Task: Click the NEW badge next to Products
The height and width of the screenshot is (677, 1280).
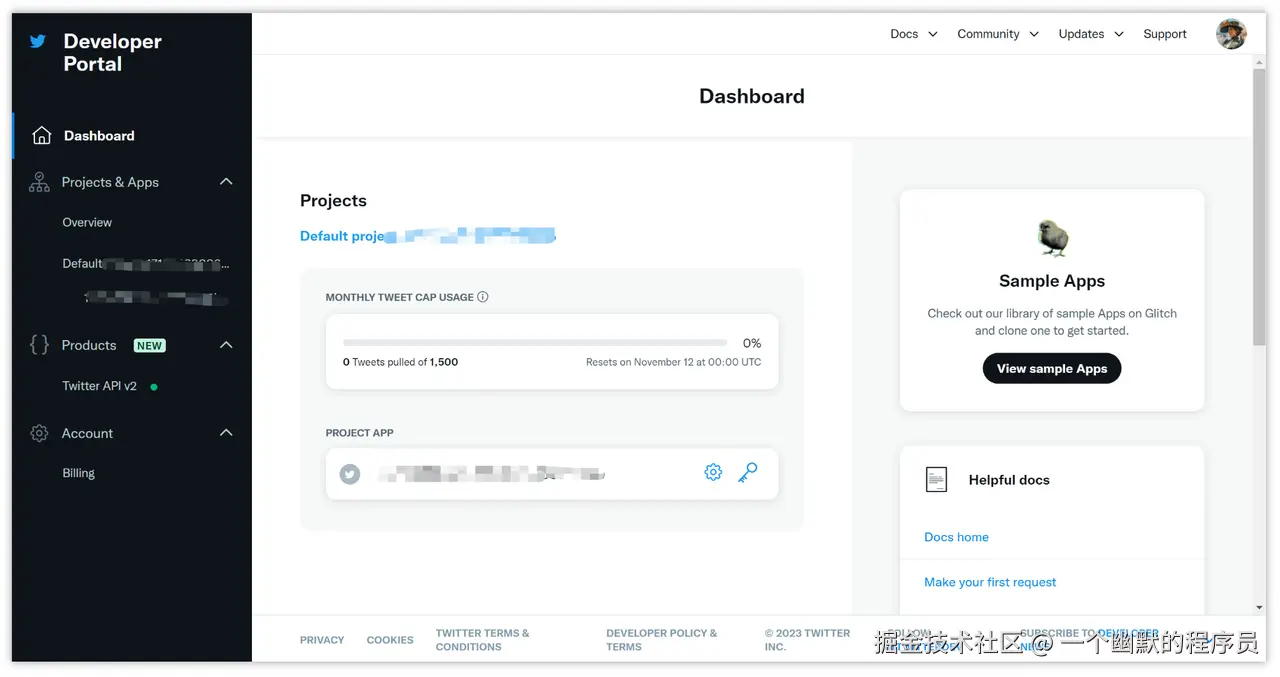Action: coord(150,345)
